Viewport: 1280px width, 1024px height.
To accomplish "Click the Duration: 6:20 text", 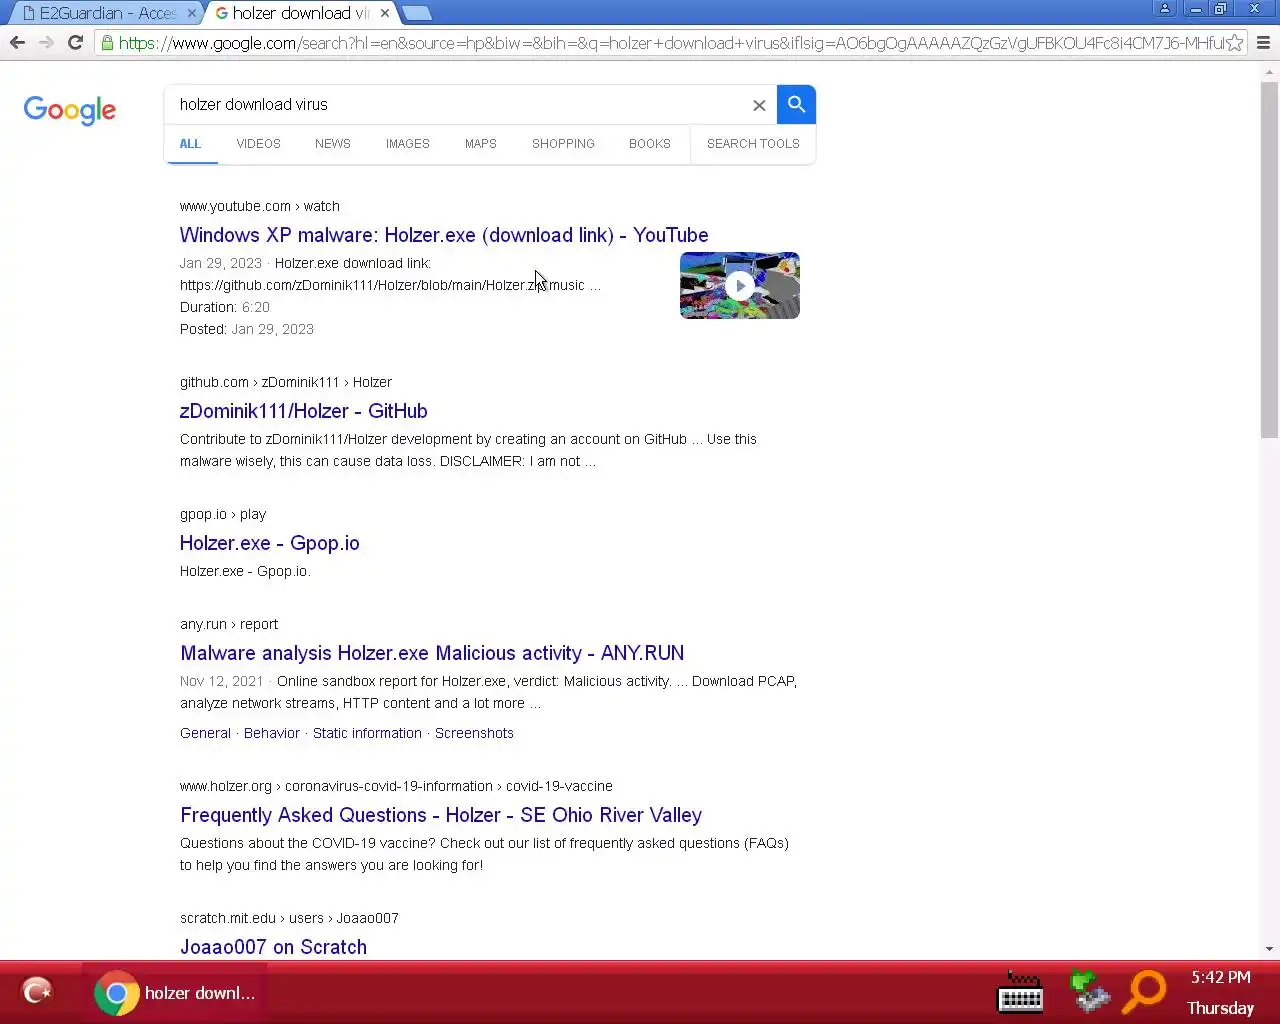I will pyautogui.click(x=225, y=307).
